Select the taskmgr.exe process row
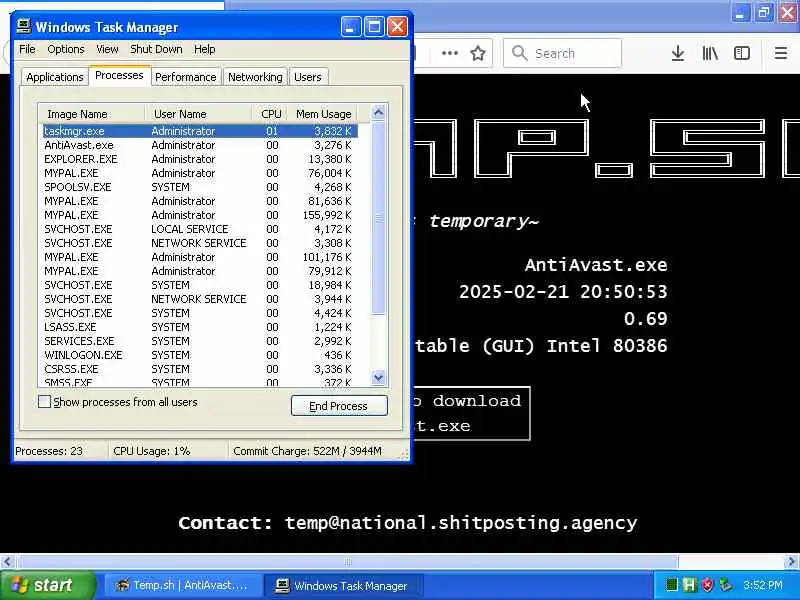Viewport: 800px width, 600px height. pos(200,131)
